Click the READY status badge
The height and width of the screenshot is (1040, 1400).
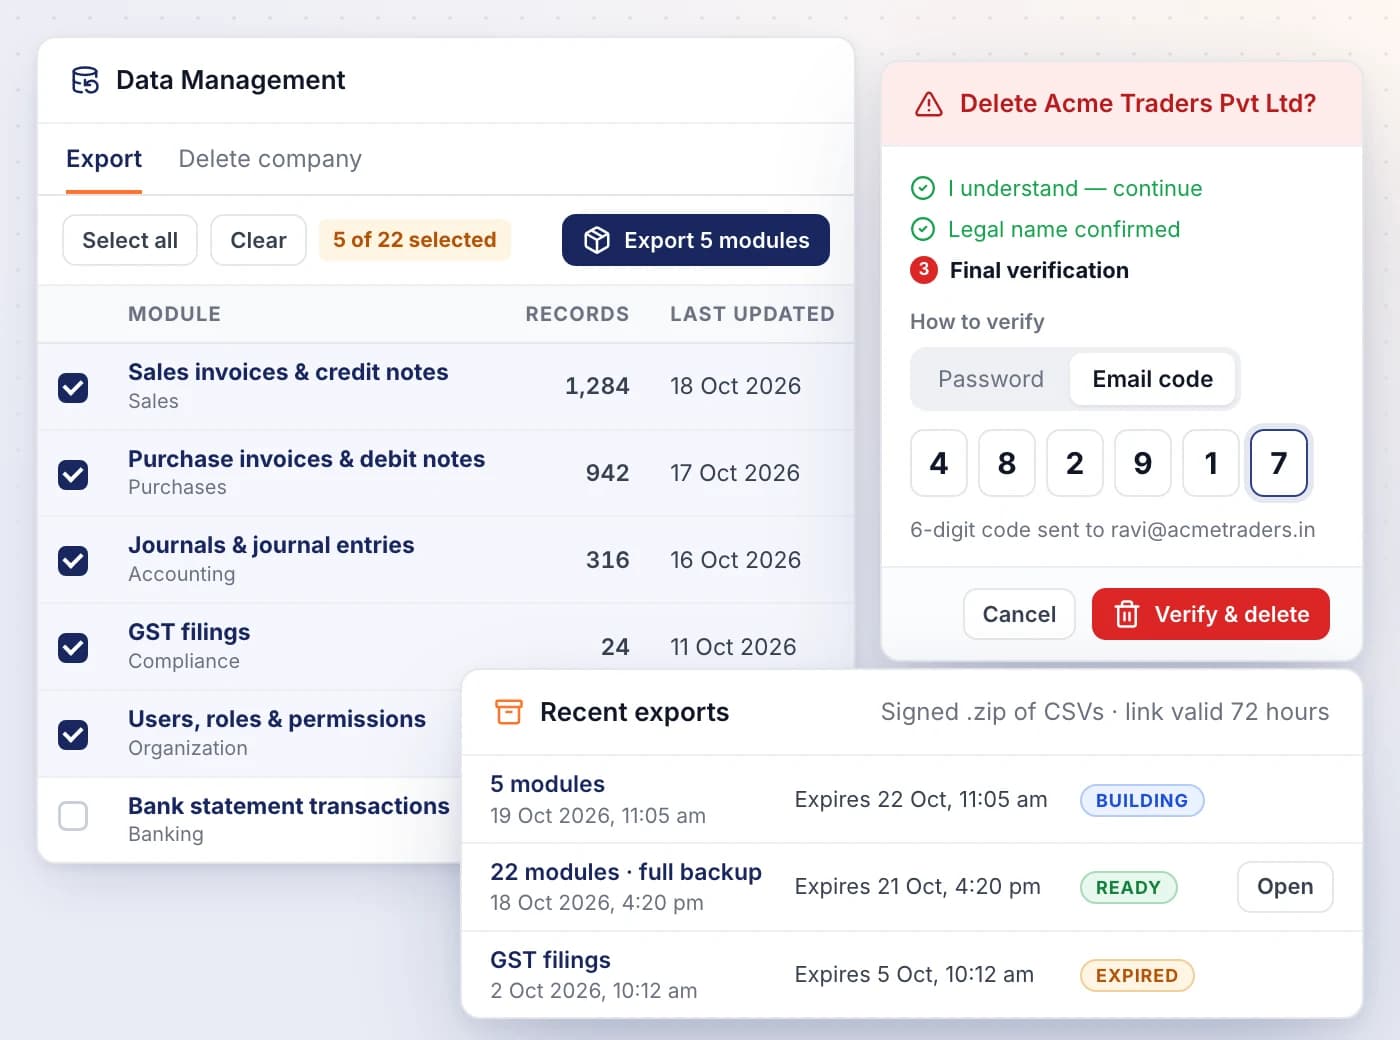pyautogui.click(x=1129, y=888)
